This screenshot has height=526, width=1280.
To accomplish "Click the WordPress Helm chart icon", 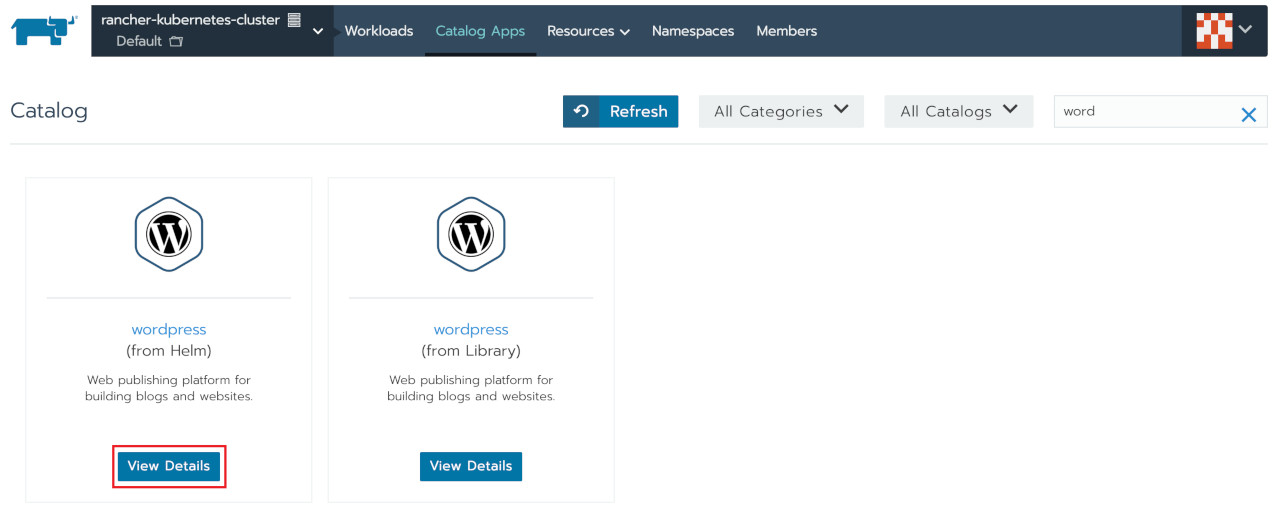I will click(x=169, y=235).
